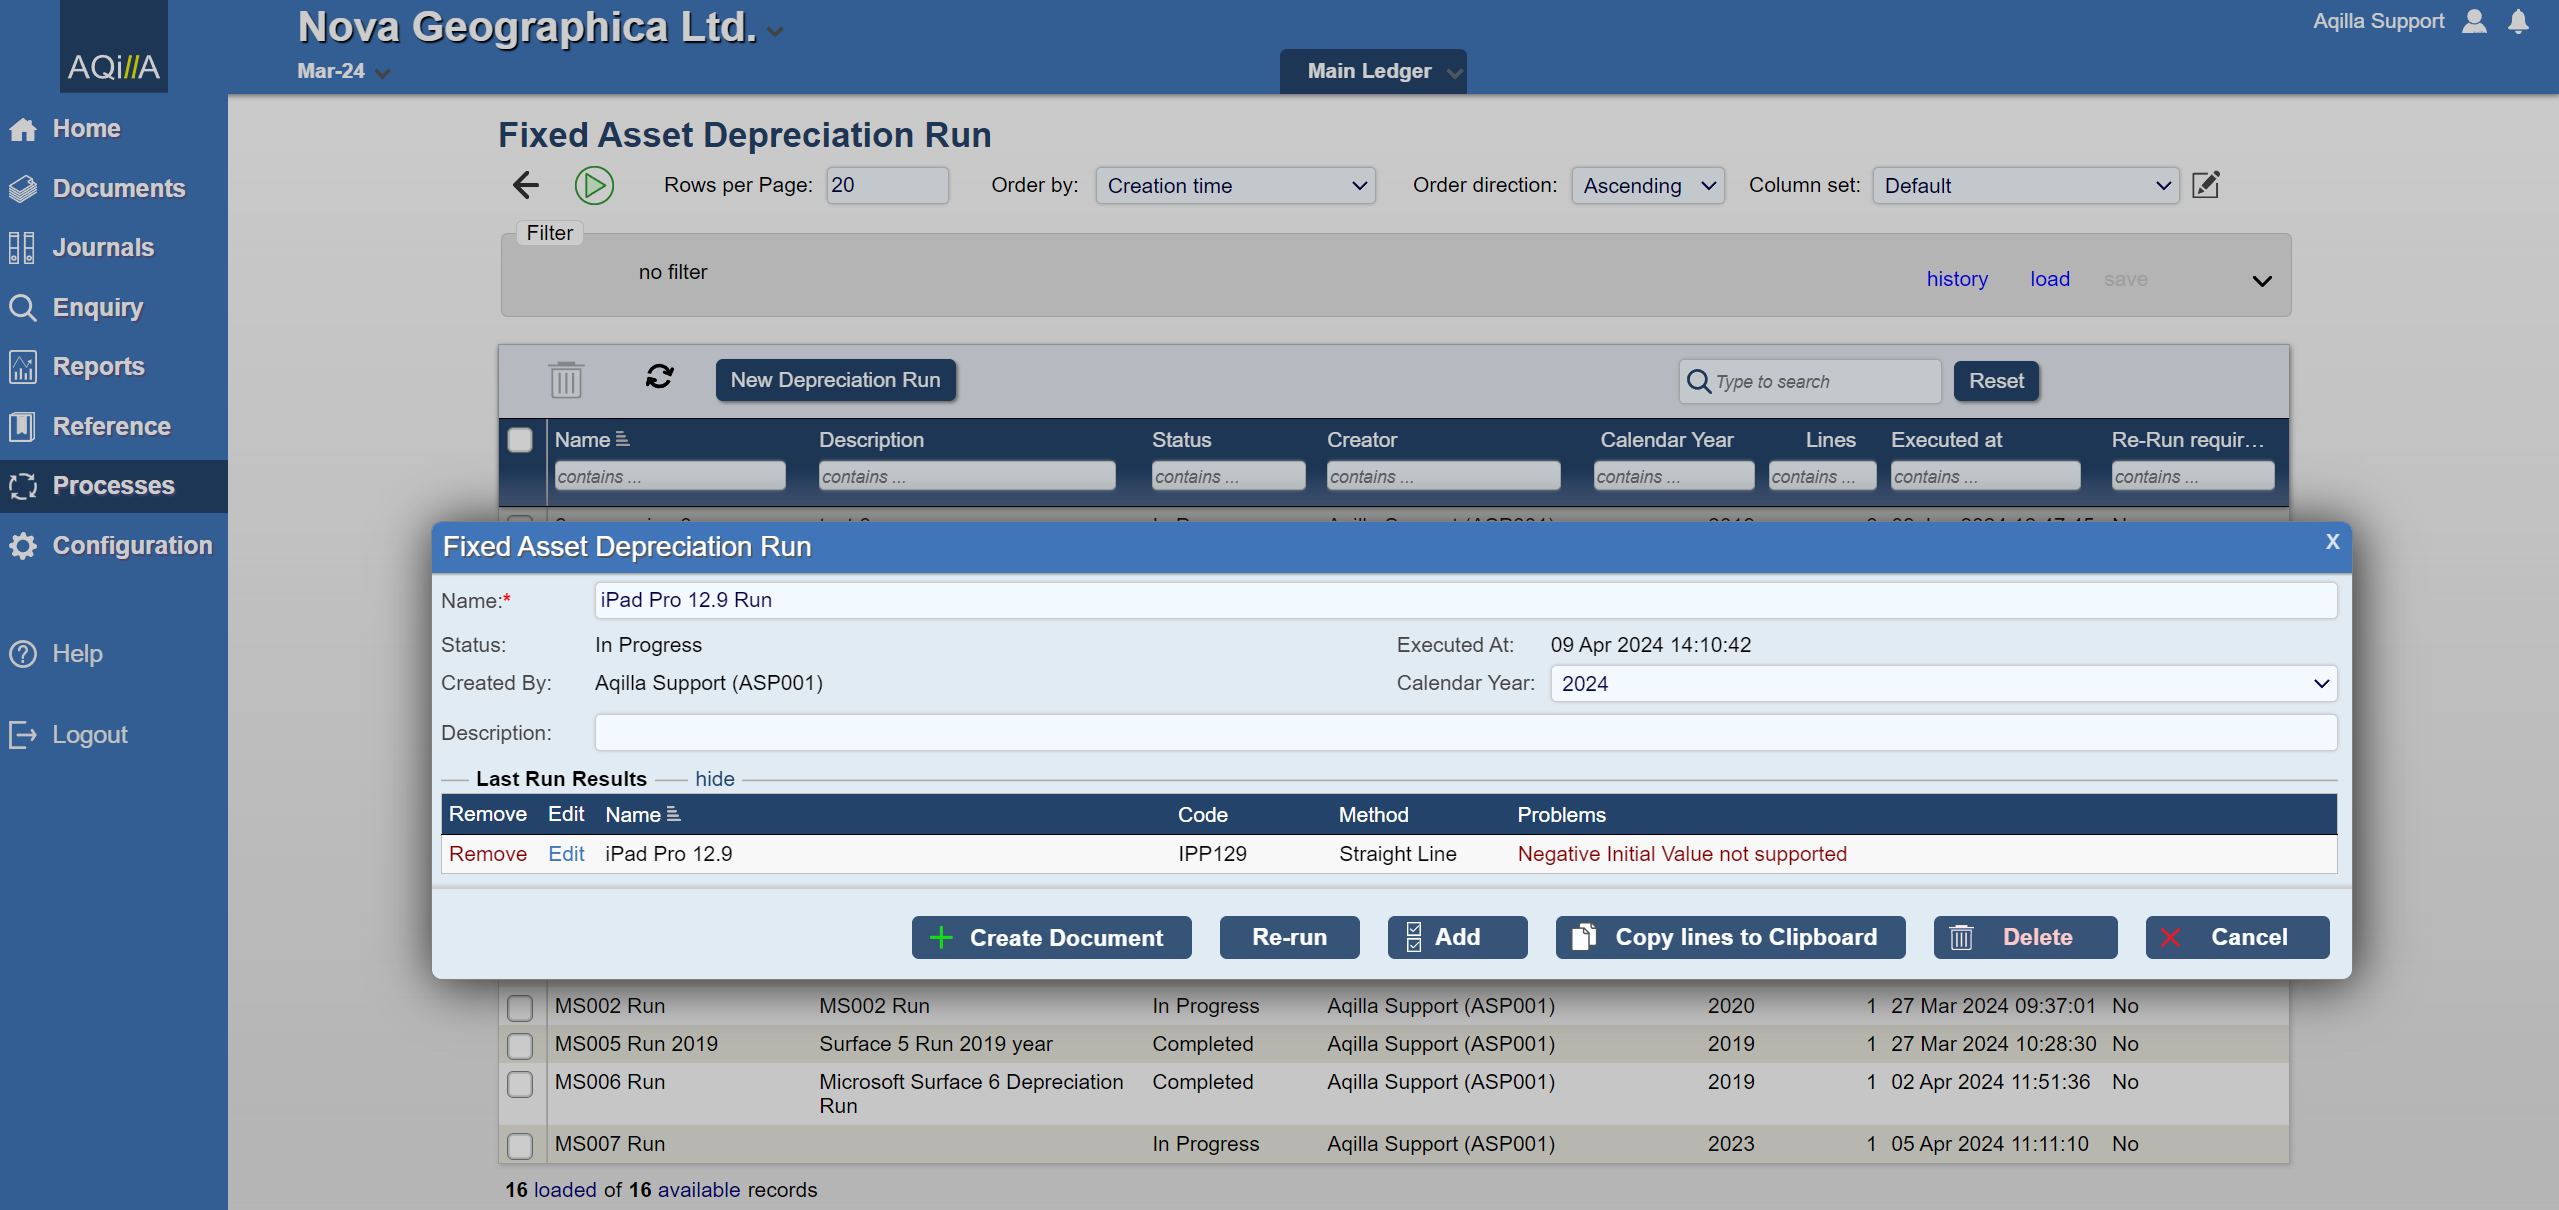Screen dimensions: 2559x1210
Task: Click the green run play icon
Action: (x=594, y=185)
